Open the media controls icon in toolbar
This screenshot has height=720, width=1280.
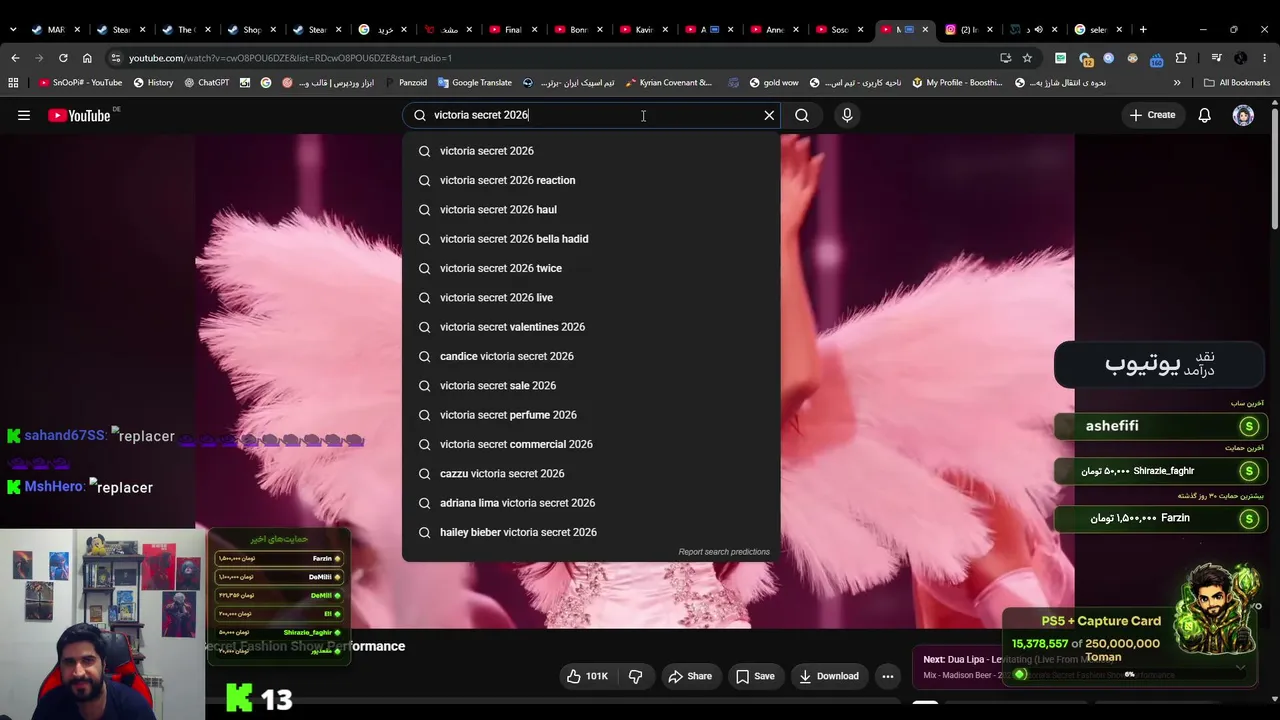pos(1217,58)
